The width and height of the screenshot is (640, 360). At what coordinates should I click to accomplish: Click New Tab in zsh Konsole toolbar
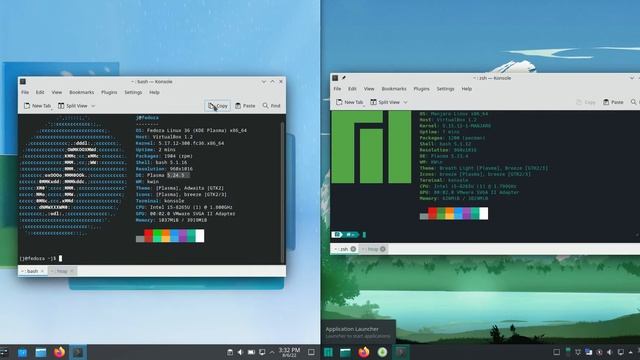tap(350, 102)
